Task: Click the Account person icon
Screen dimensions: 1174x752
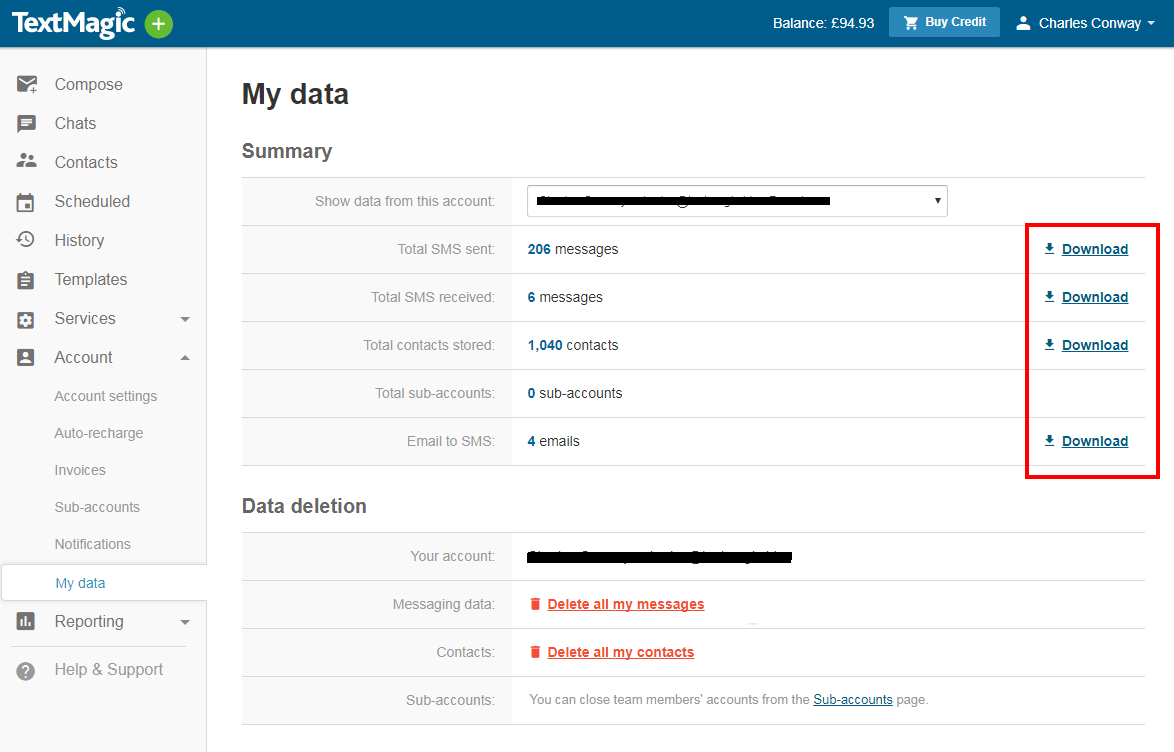Action: coord(25,357)
